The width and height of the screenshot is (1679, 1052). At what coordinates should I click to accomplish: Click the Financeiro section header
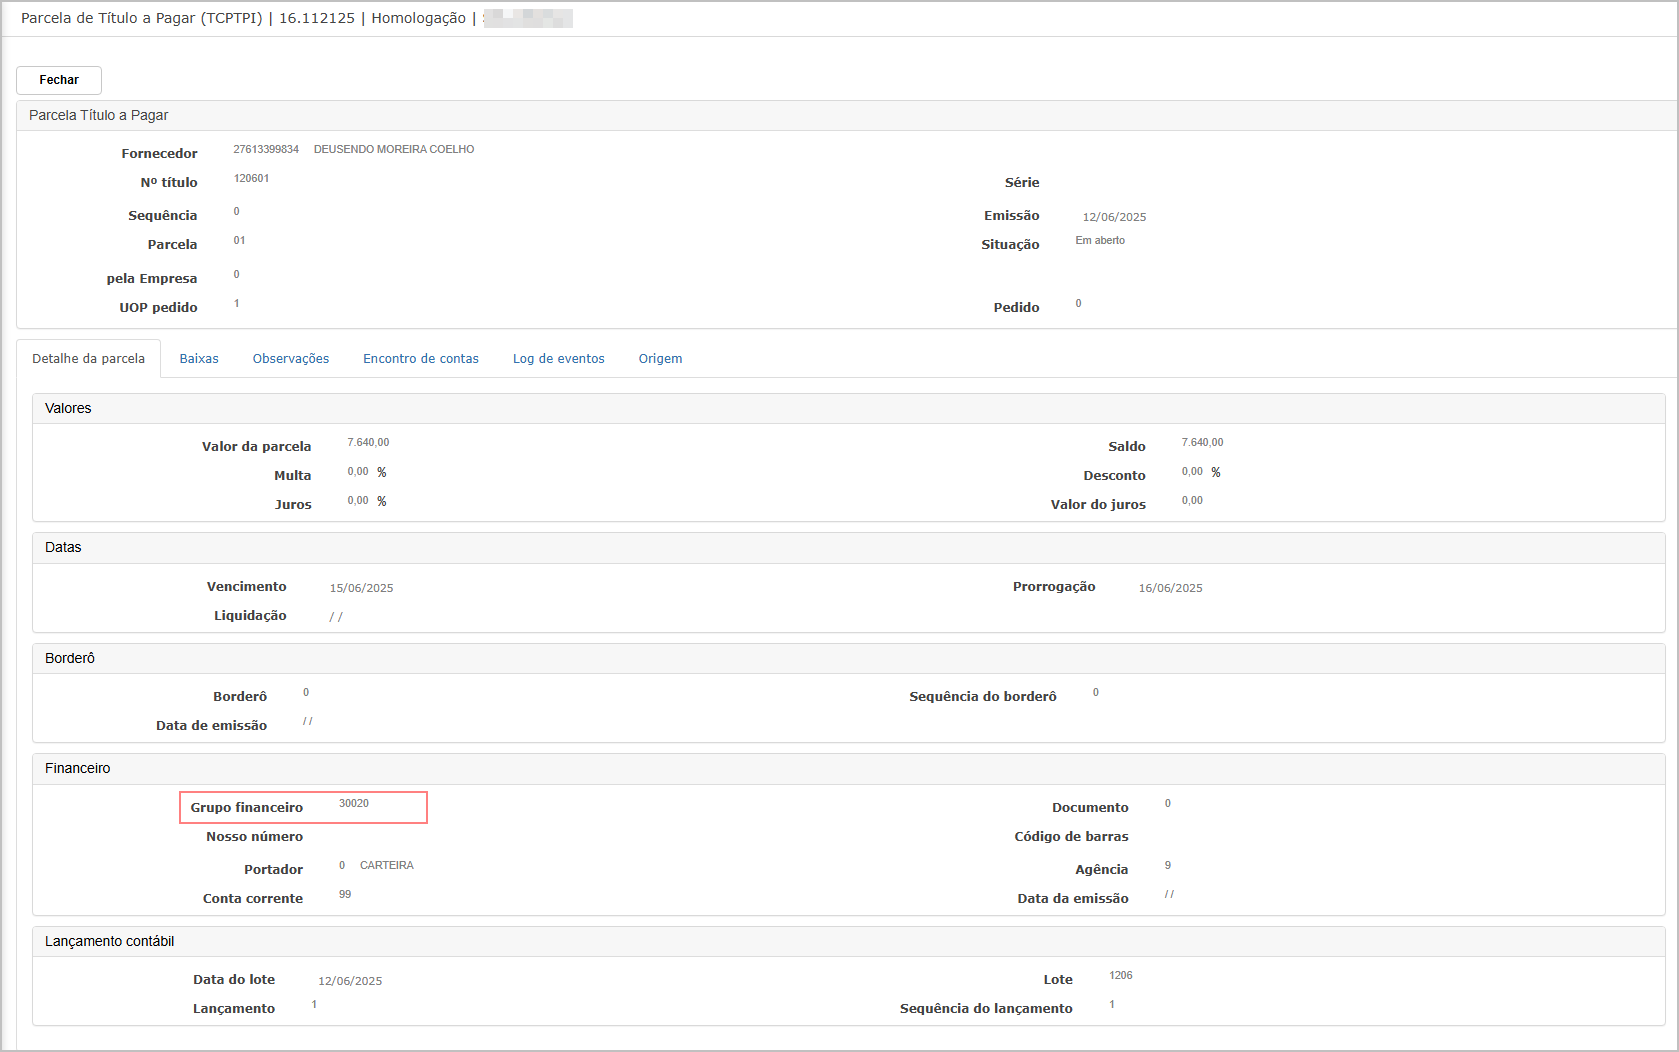(849, 768)
